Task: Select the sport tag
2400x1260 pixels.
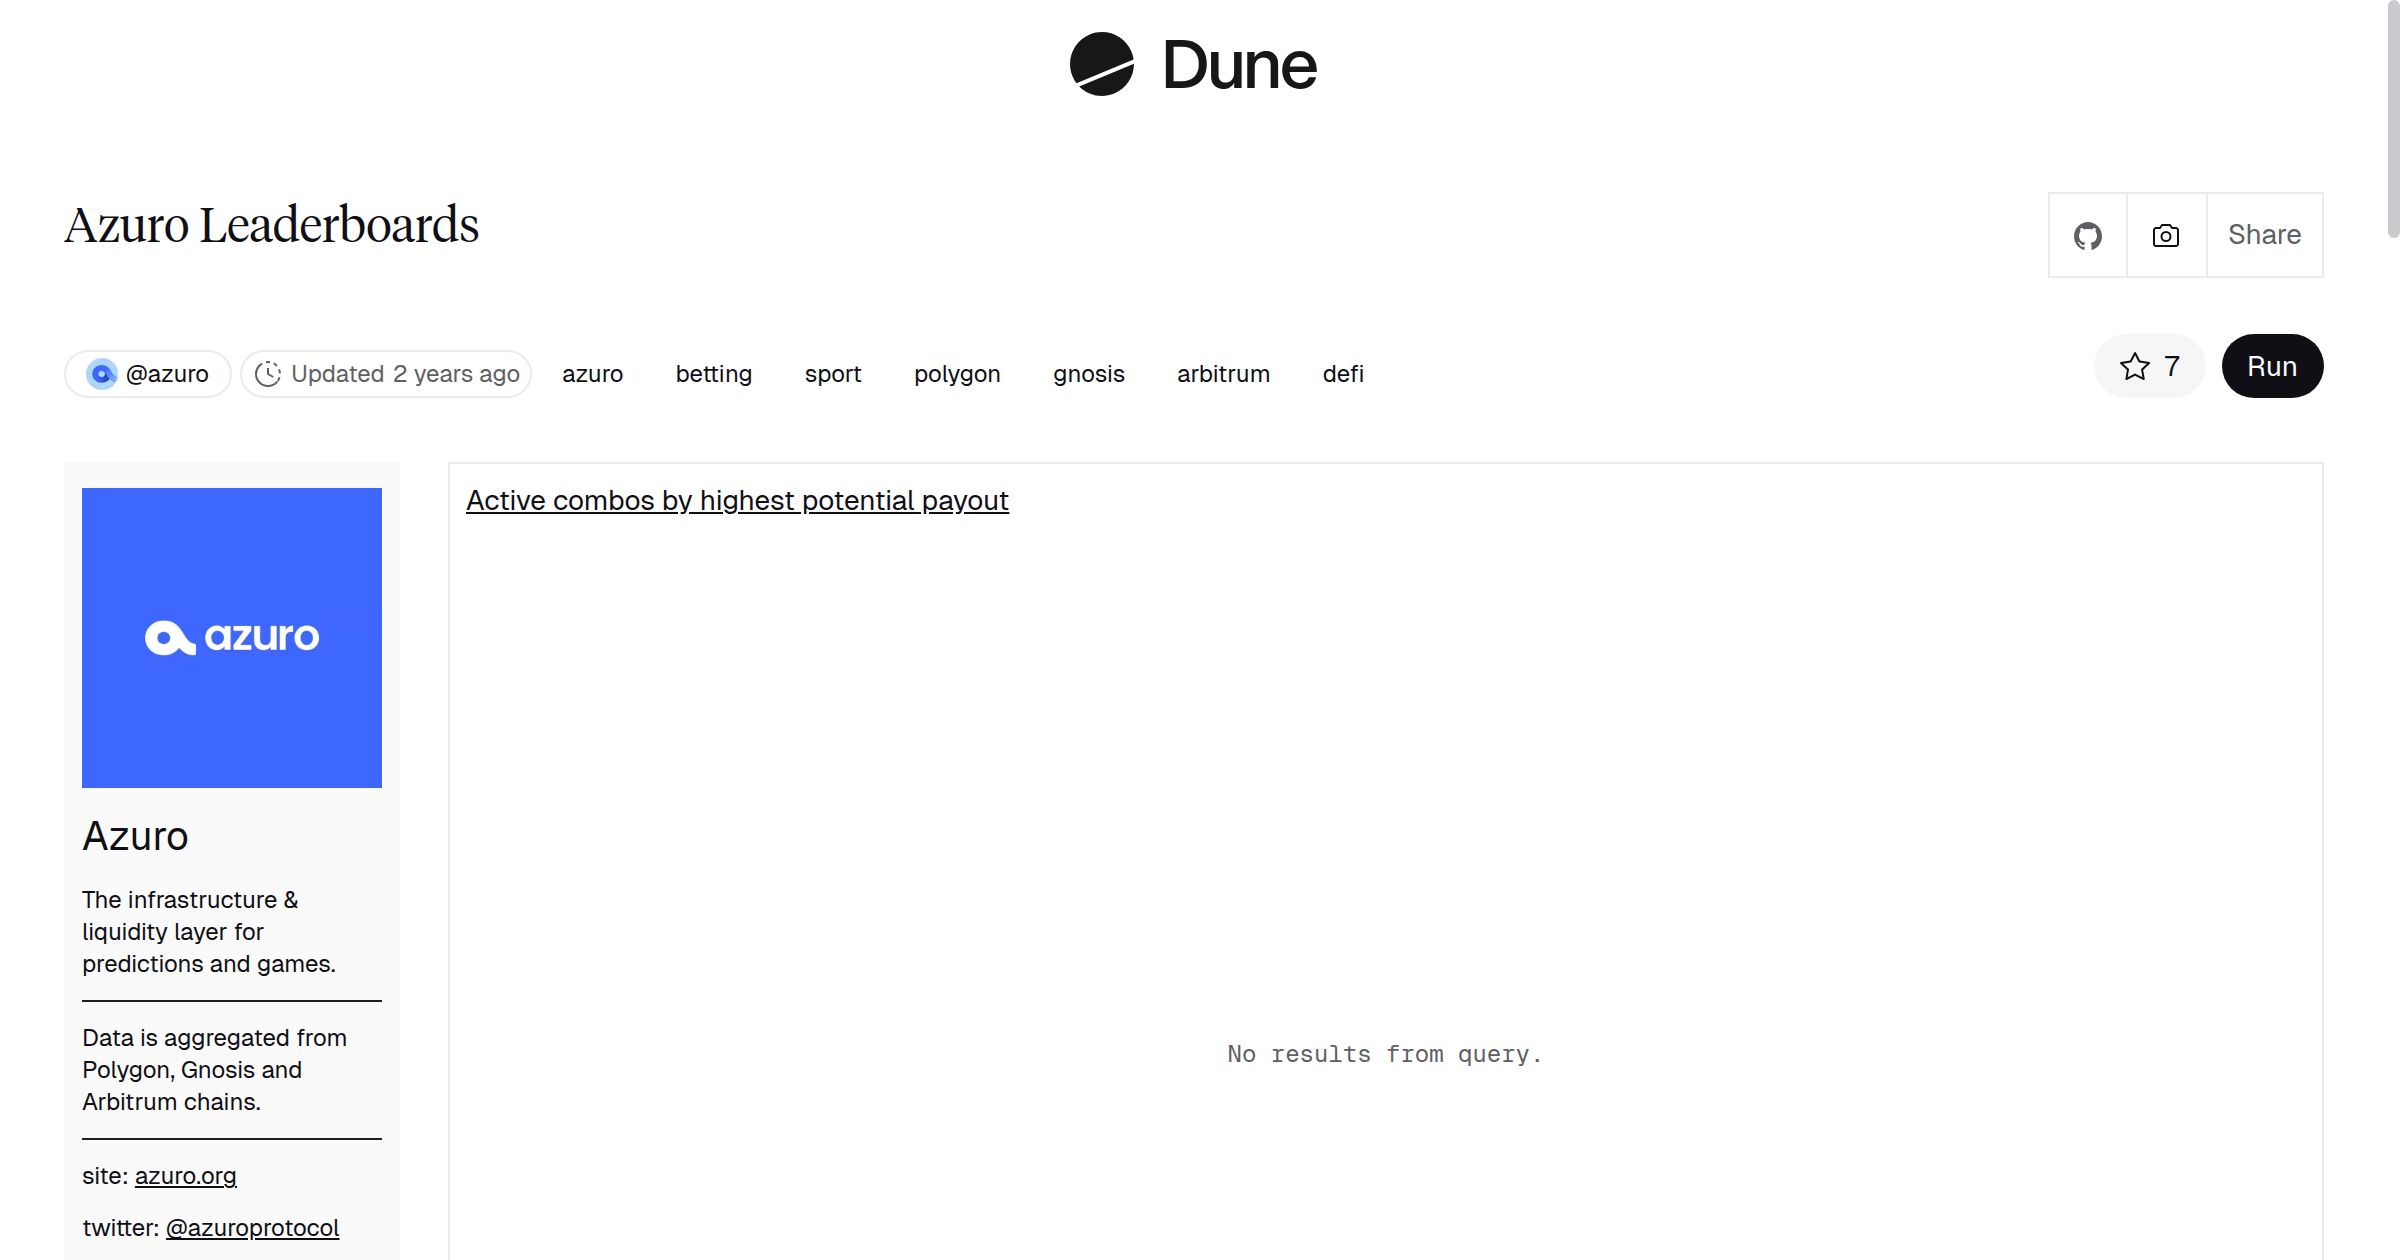Action: [x=832, y=374]
